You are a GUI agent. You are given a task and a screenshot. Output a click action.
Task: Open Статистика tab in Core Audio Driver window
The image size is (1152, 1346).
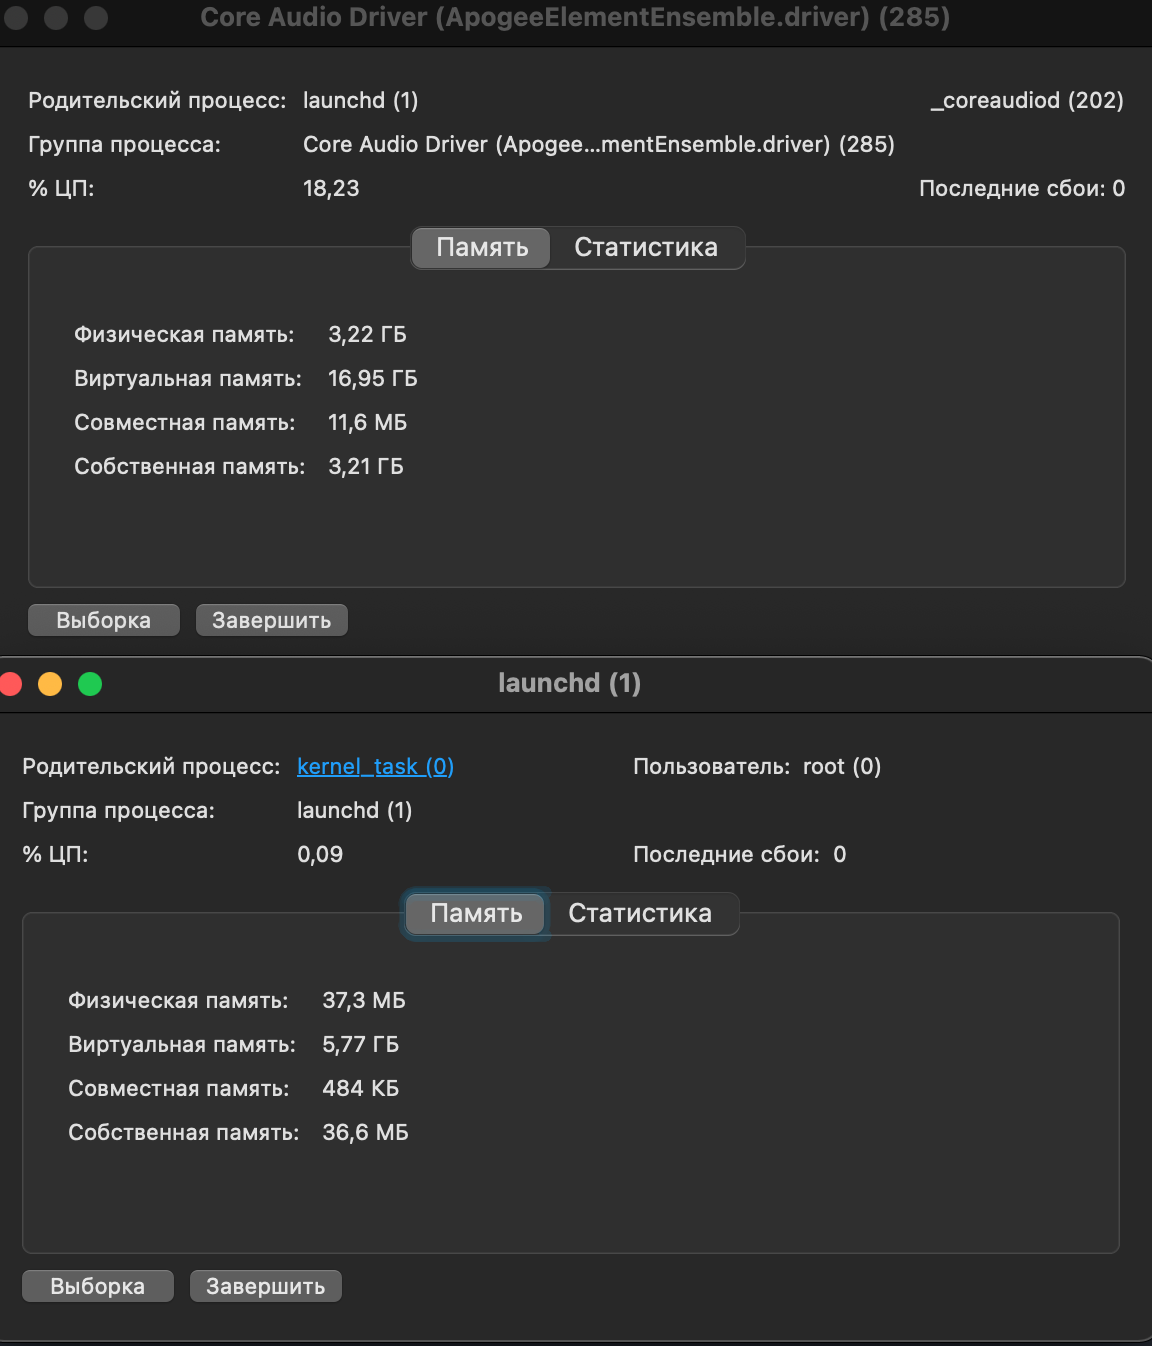point(646,247)
